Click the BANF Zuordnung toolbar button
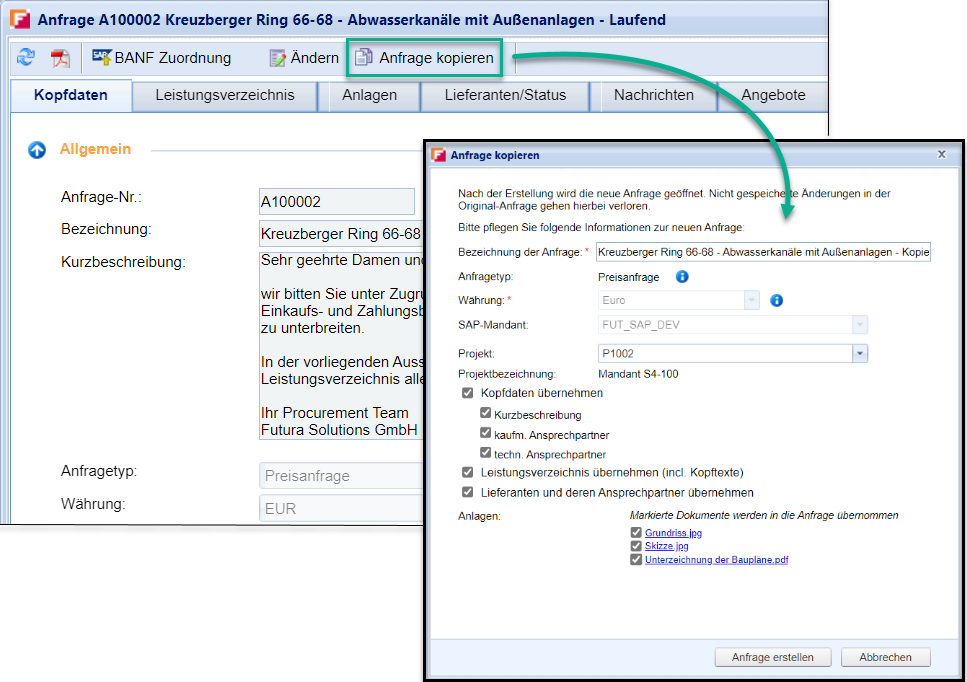 pyautogui.click(x=162, y=58)
